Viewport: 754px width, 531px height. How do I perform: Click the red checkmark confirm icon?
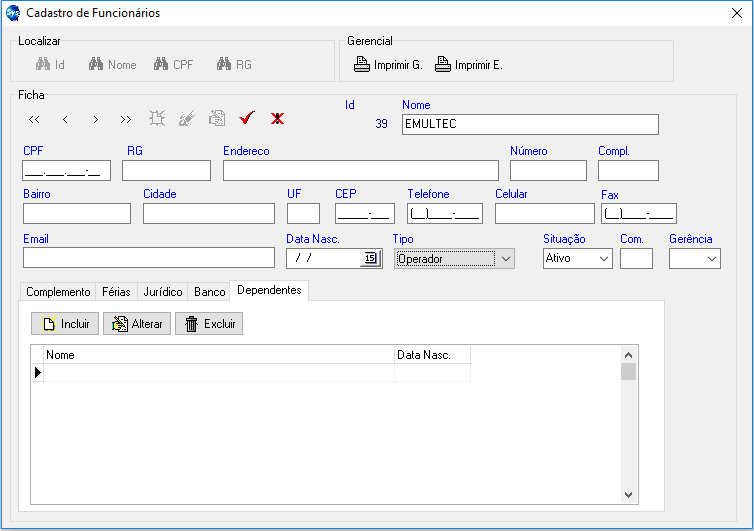[247, 119]
